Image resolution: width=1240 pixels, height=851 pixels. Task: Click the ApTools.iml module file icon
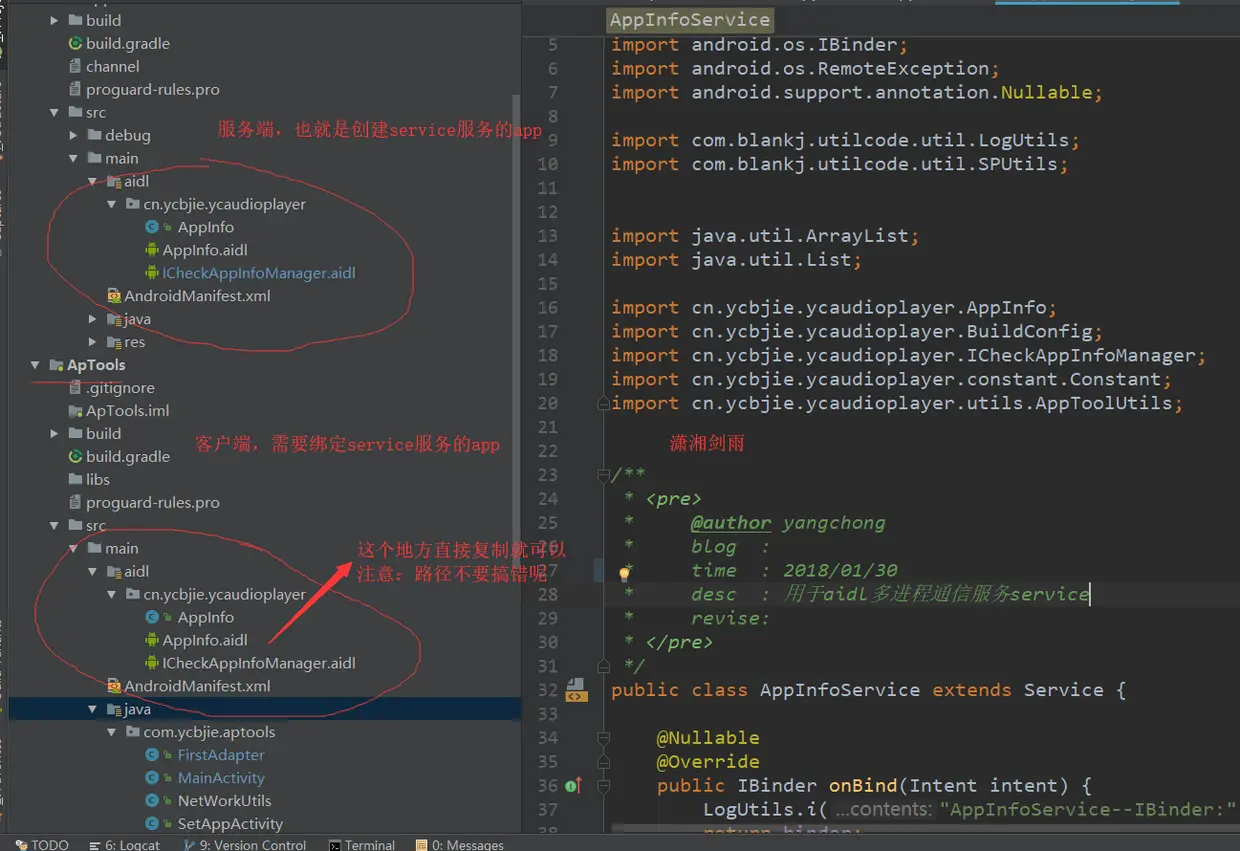75,411
